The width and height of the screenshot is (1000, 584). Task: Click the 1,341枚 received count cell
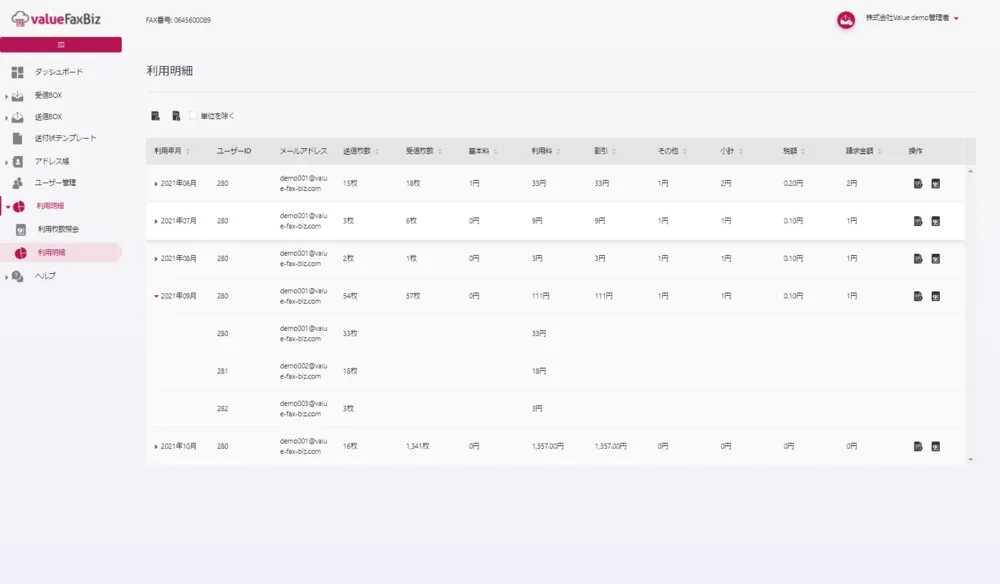click(418, 446)
